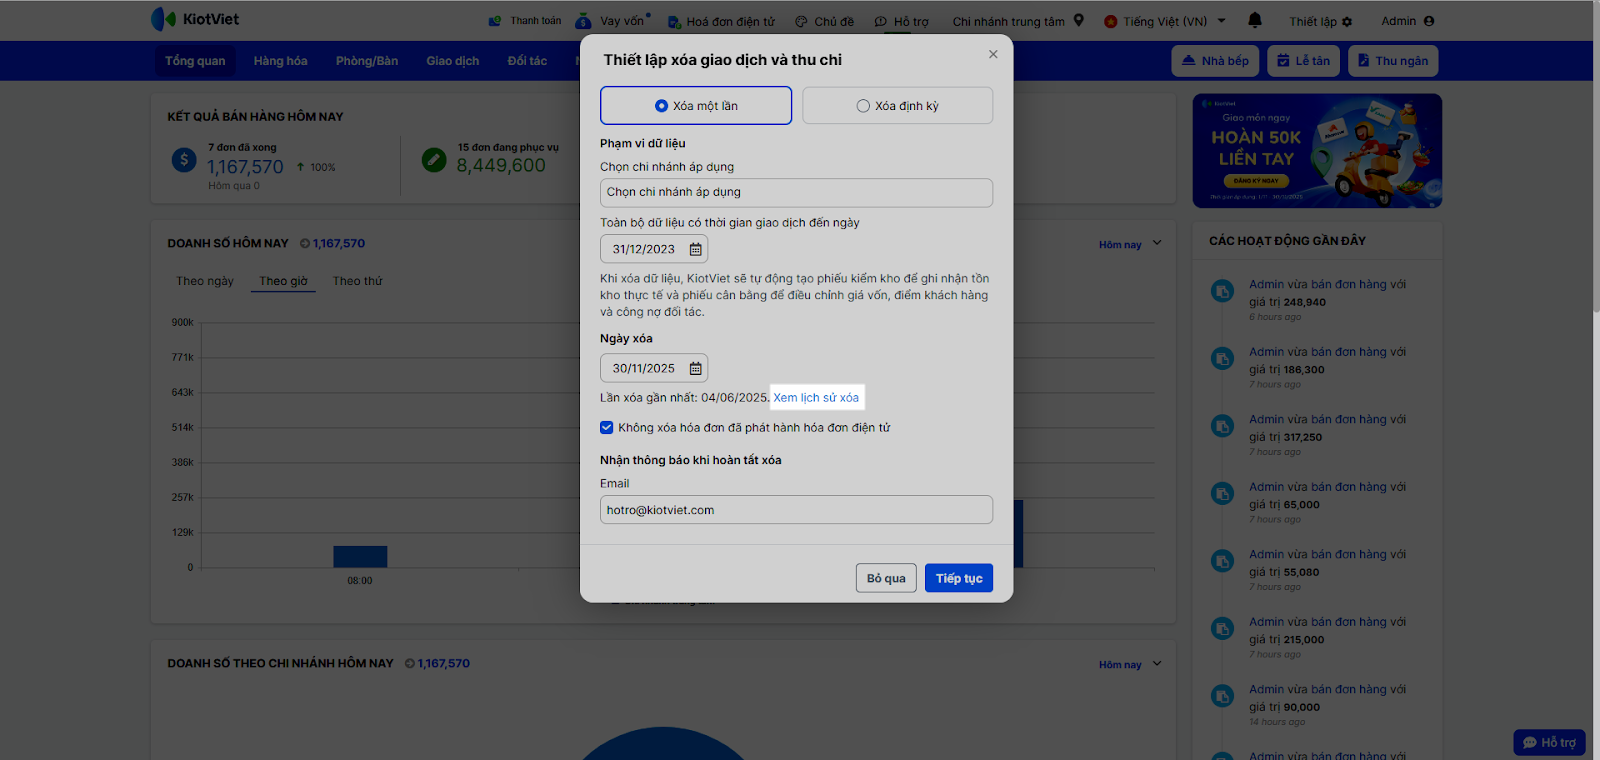Click the KiotViet logo

pos(195,19)
